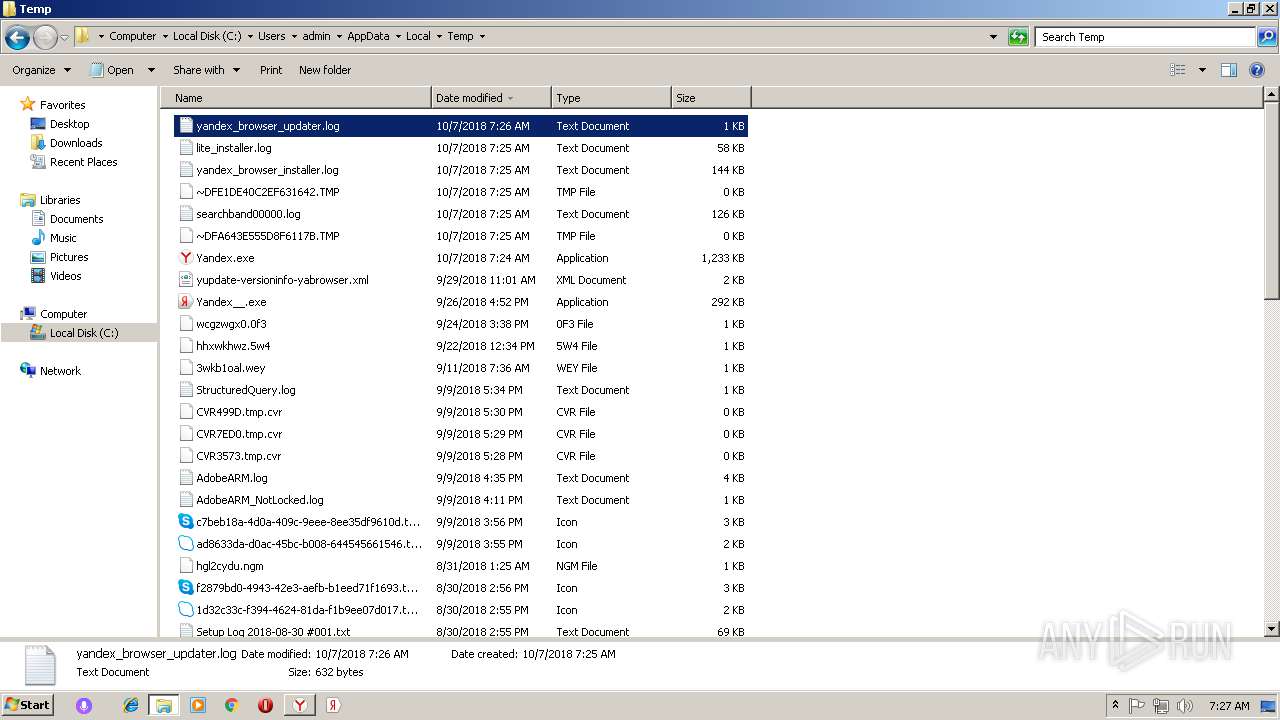This screenshot has width=1280, height=720.
Task: Select the Skype icon file c7beb18a-4d0a-409c
Action: point(461,522)
